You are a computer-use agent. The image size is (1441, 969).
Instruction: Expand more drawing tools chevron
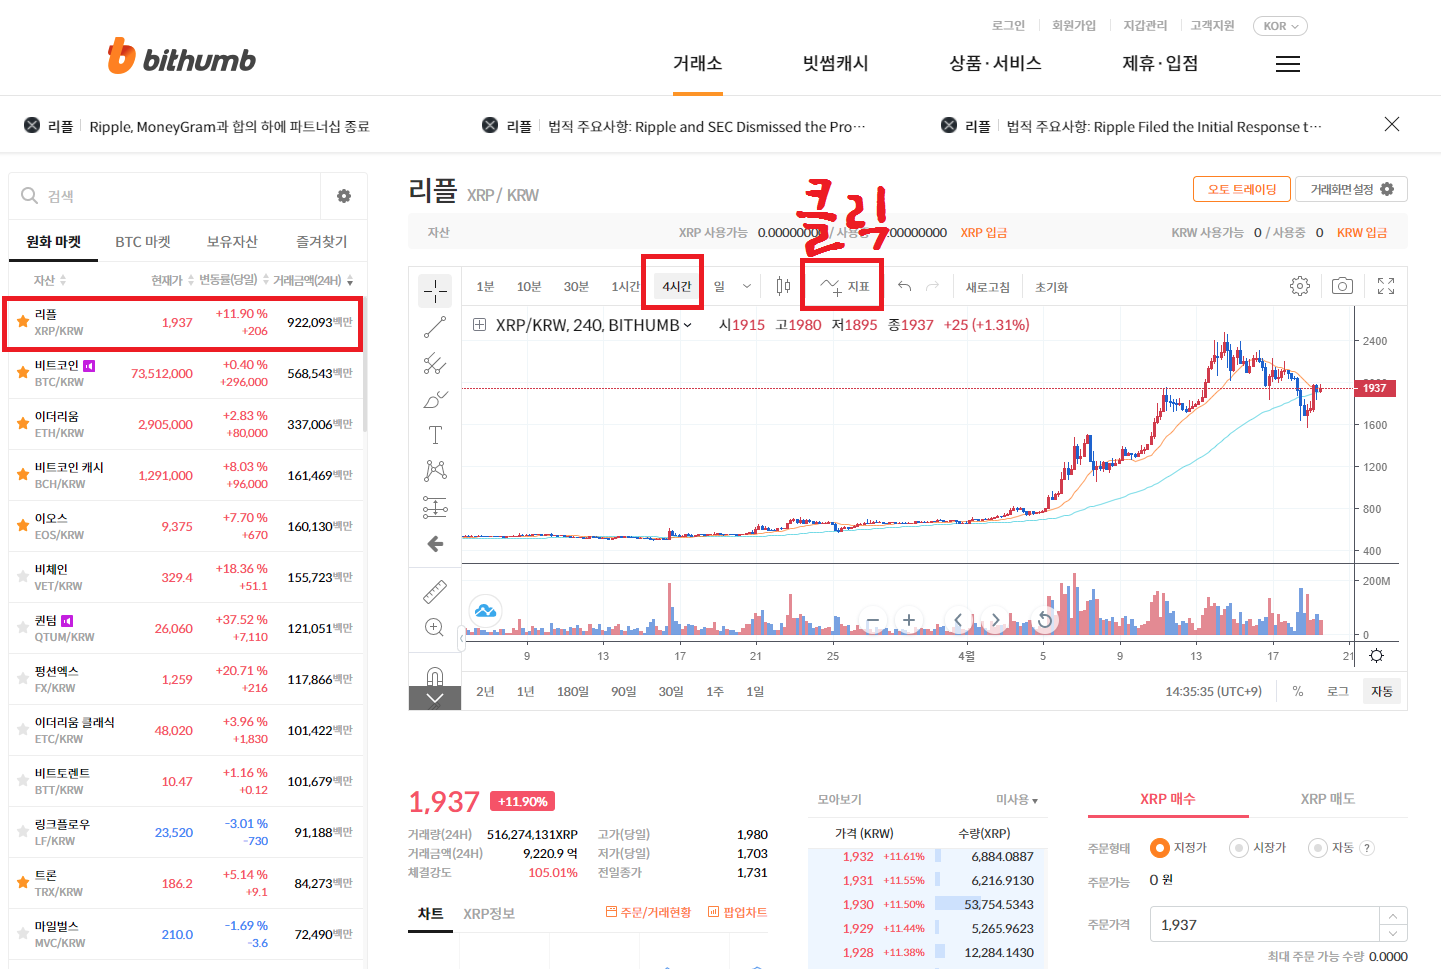(435, 699)
